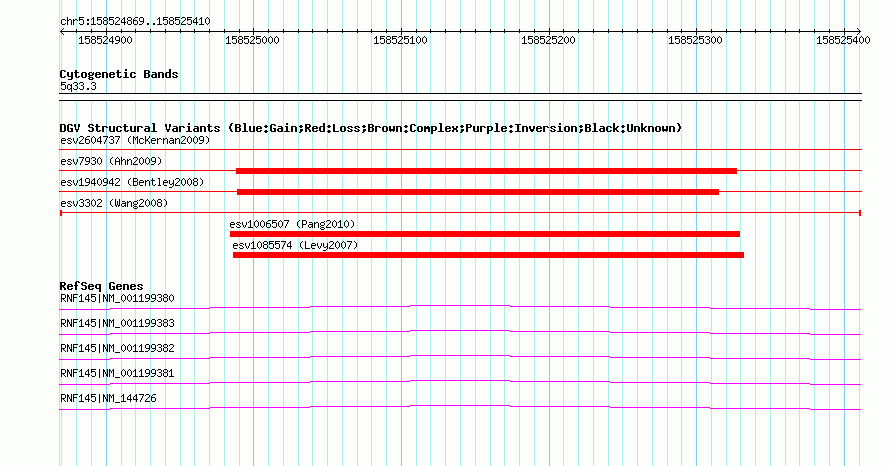Click the chr5:158524869..158525410 region label
This screenshot has height=466, width=890.
pos(135,22)
